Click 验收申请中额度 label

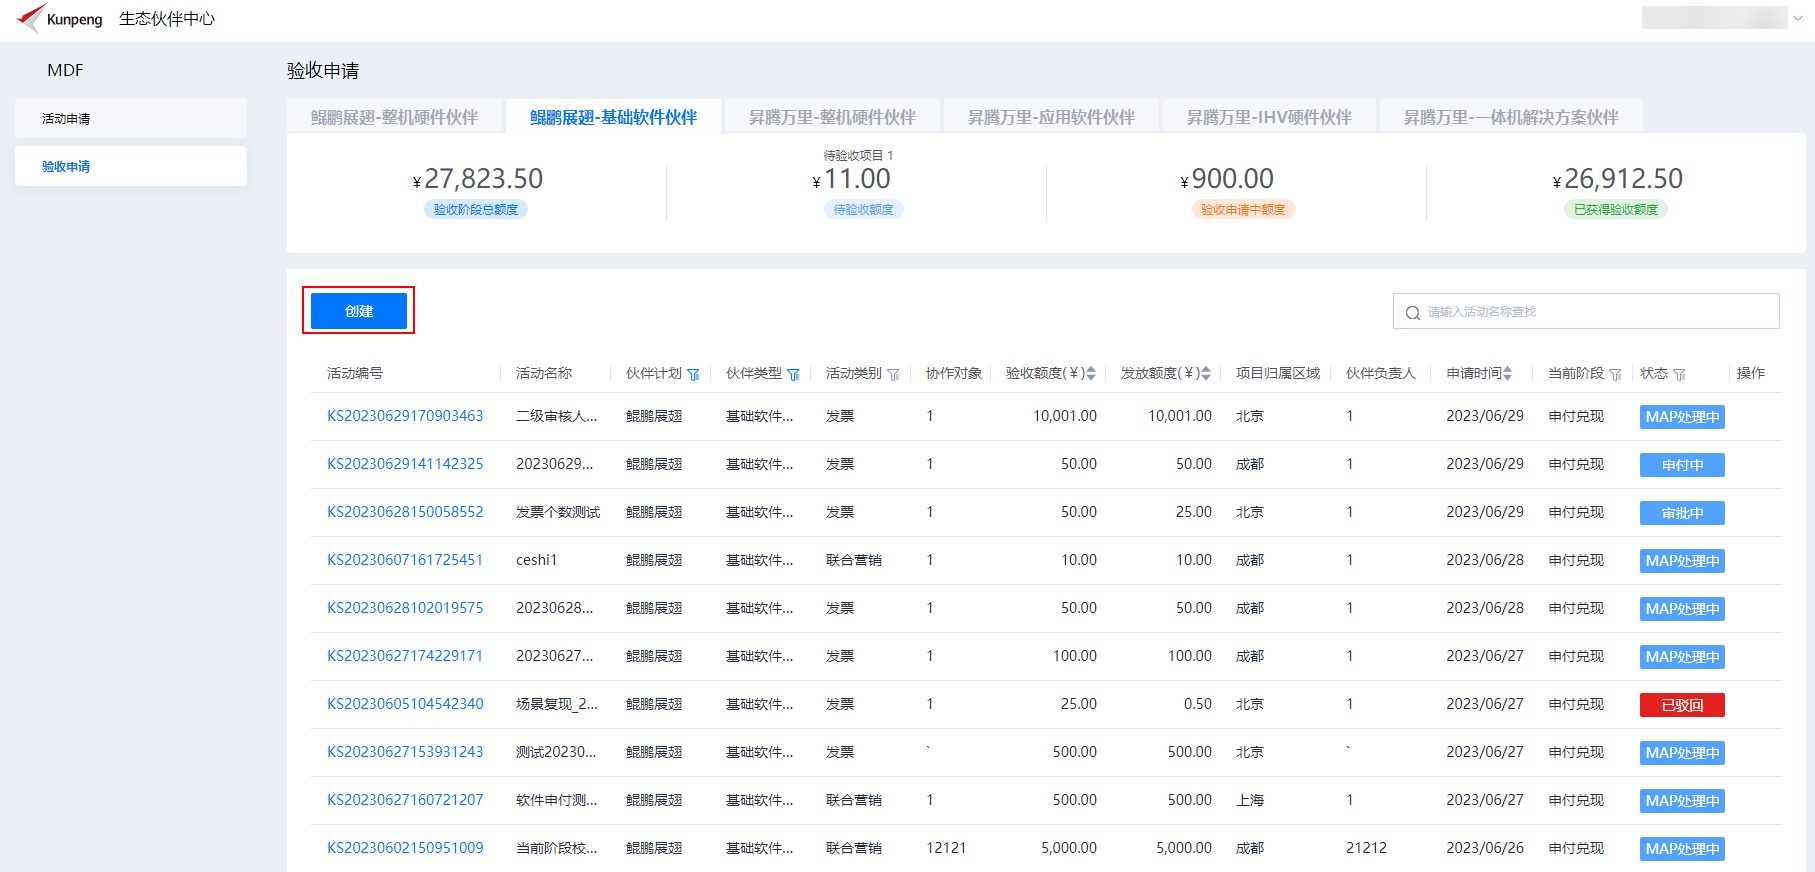point(1243,209)
